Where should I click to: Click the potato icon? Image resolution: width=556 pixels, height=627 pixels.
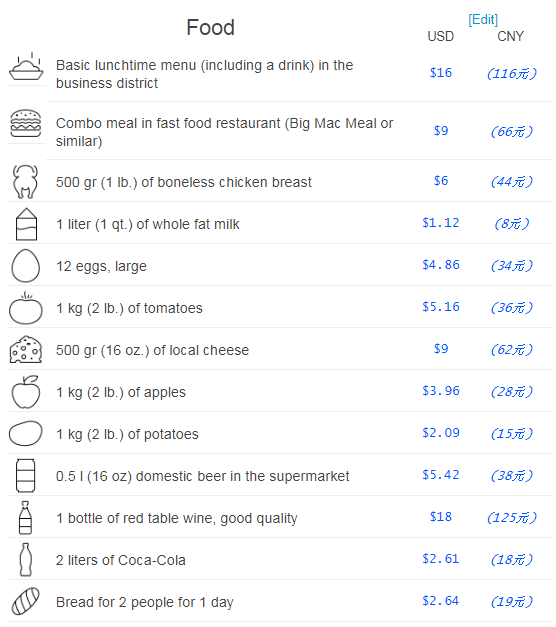[x=26, y=433]
